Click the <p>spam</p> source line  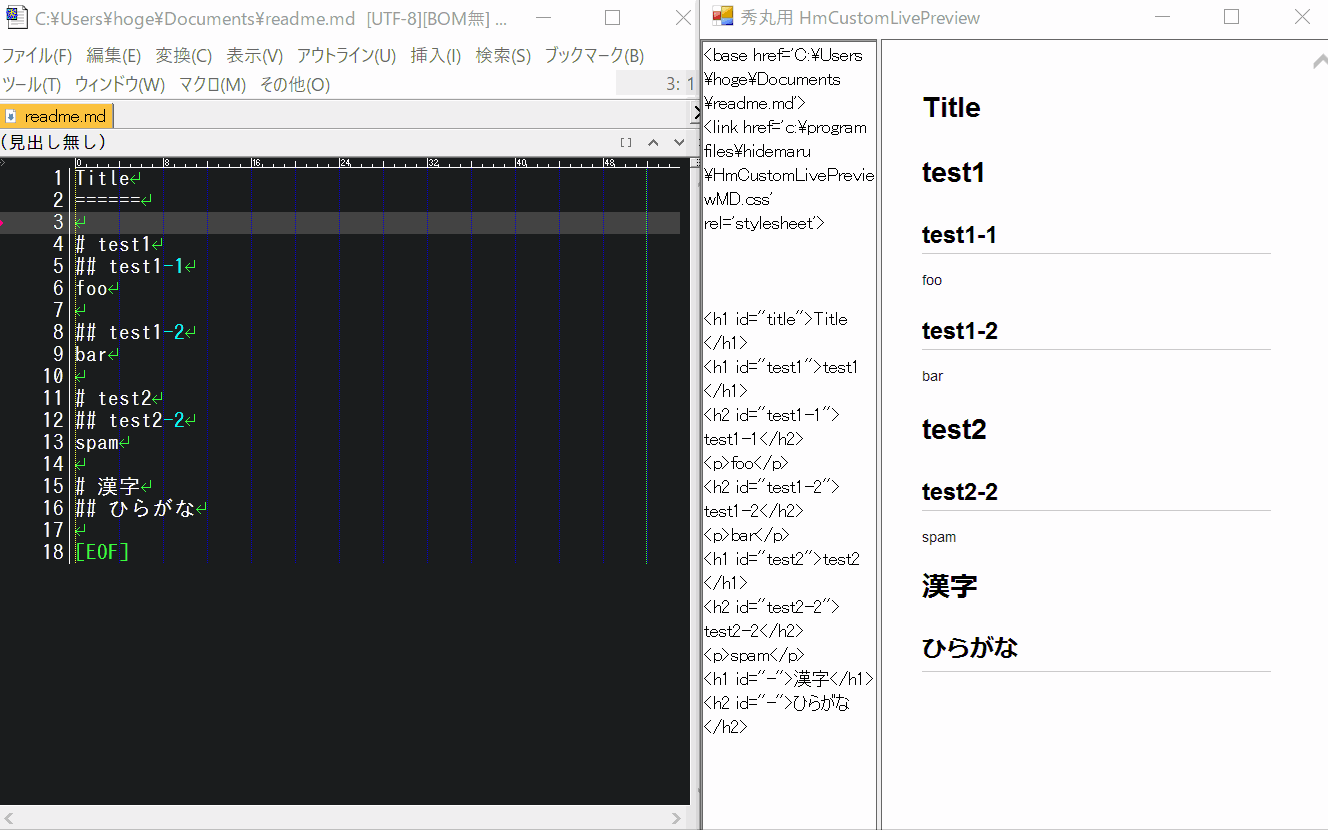pos(754,655)
